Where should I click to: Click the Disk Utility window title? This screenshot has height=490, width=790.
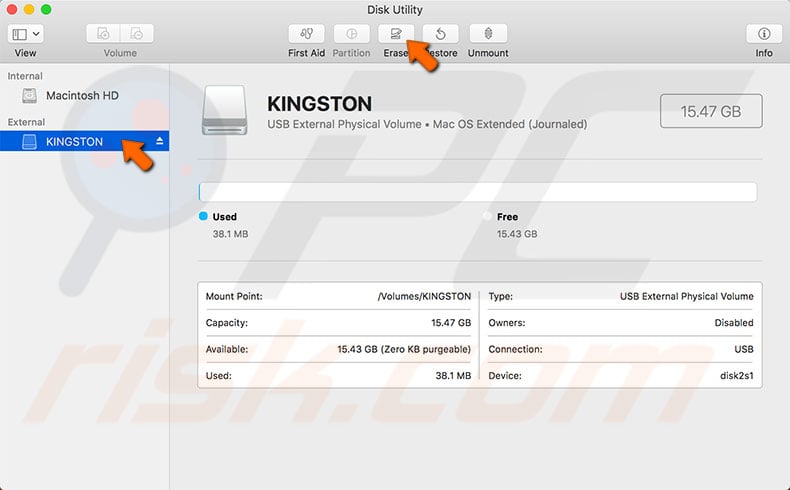tap(394, 10)
